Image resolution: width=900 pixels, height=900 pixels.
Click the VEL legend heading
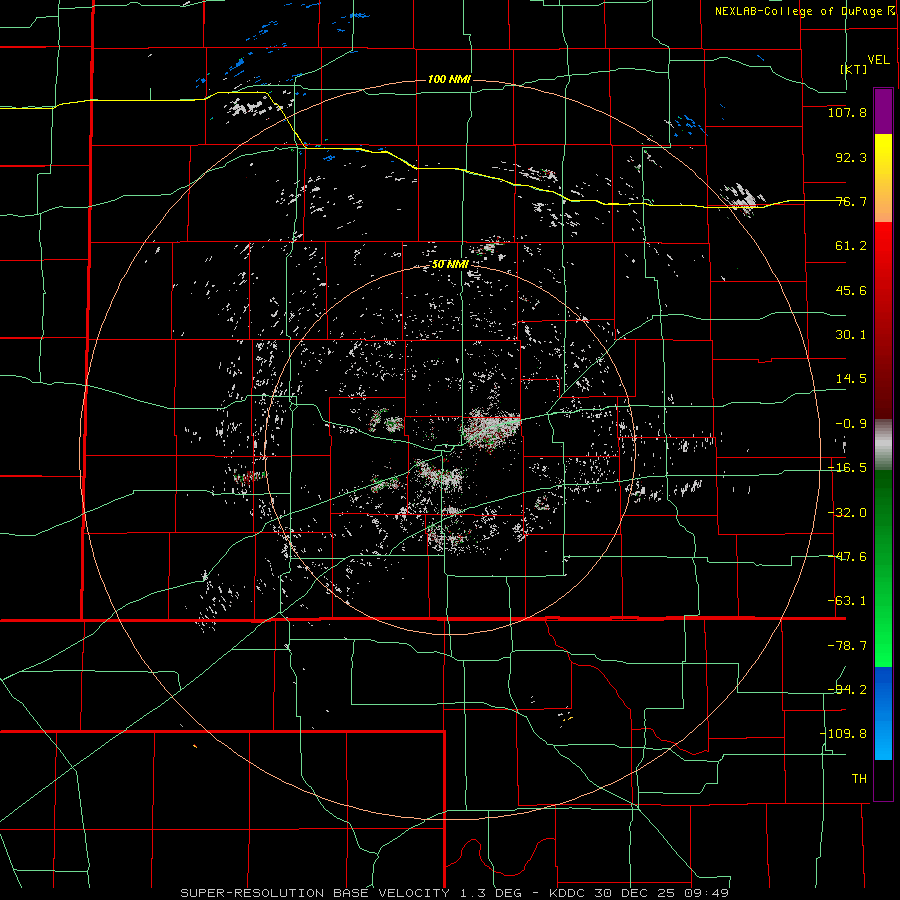[x=878, y=60]
